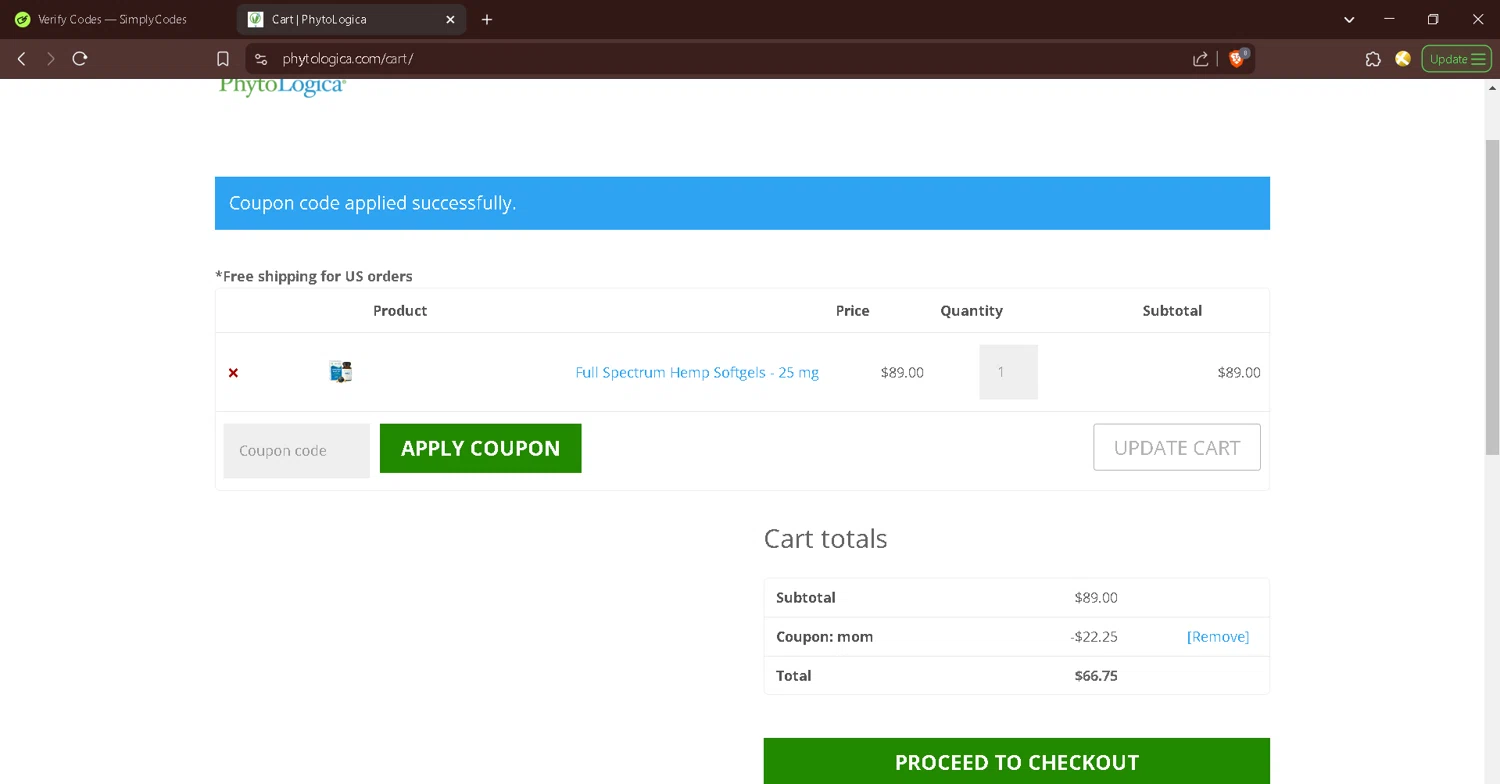Click the -$22.25 discount value
The image size is (1500, 784).
pyautogui.click(x=1094, y=637)
